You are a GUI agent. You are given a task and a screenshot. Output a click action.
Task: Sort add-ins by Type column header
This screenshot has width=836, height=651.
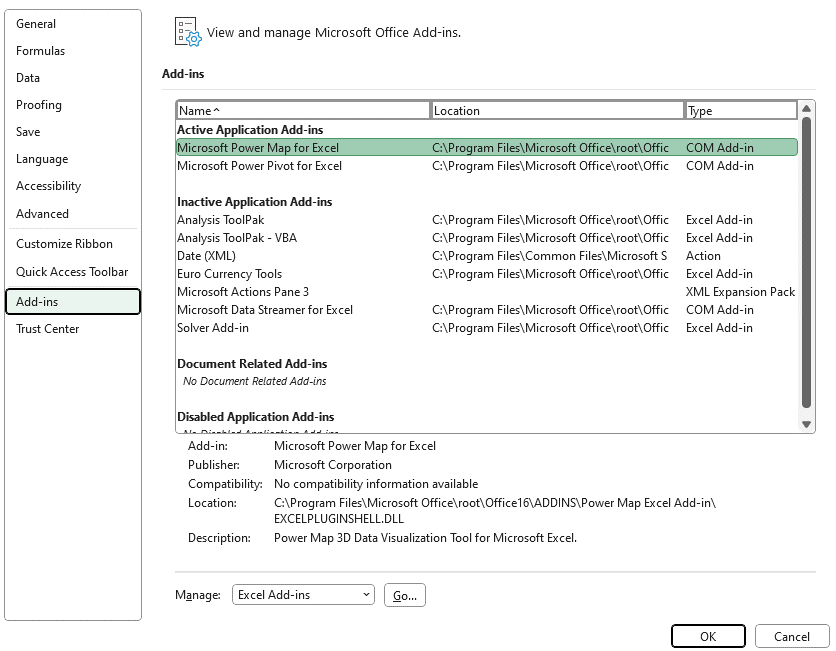click(x=741, y=111)
